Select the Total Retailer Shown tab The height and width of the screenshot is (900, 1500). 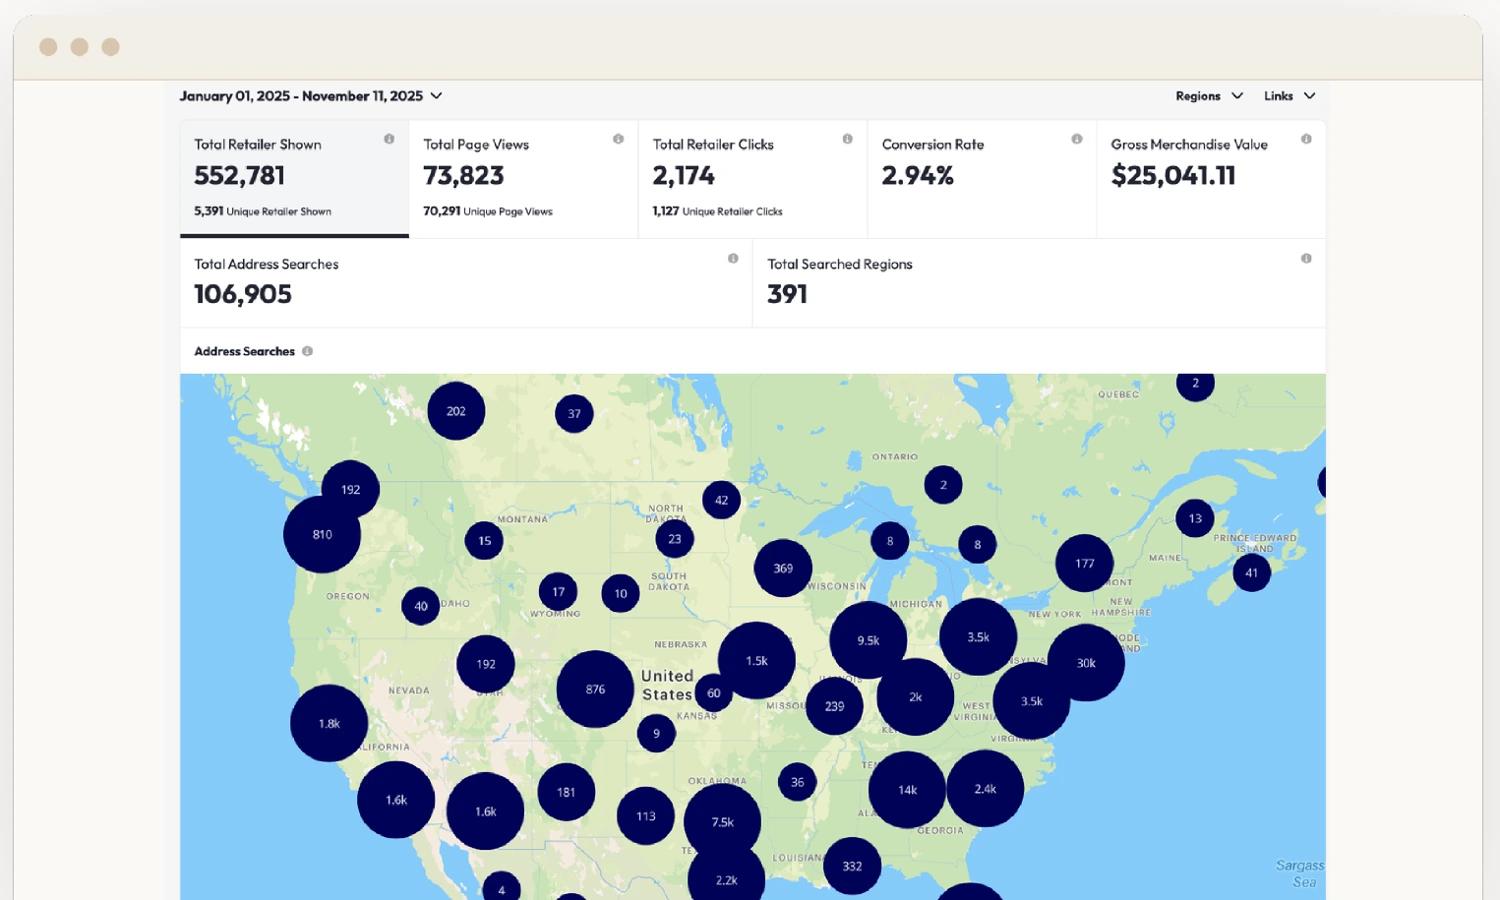coord(294,179)
